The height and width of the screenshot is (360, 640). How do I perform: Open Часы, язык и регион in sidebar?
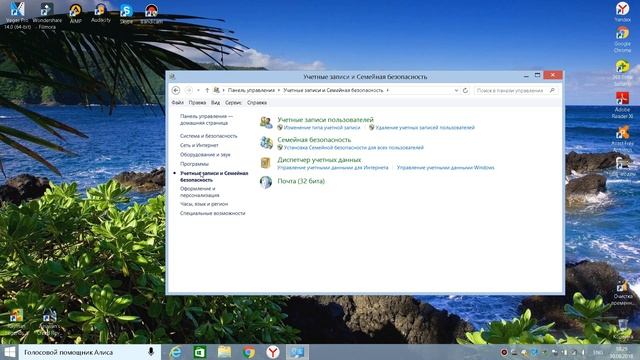(x=204, y=204)
